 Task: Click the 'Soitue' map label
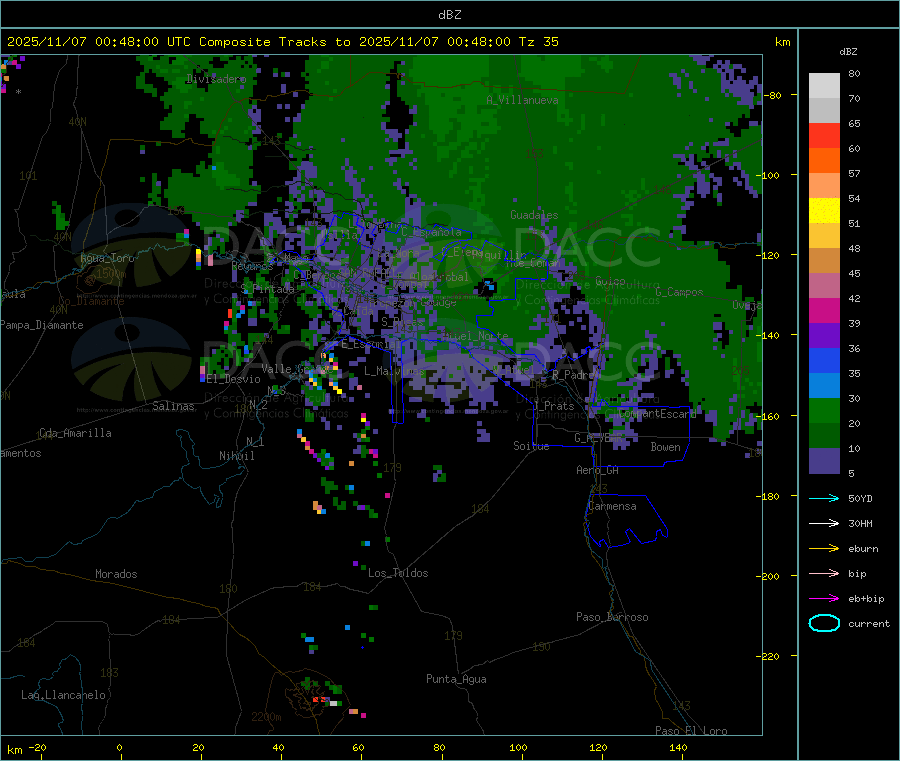[531, 446]
